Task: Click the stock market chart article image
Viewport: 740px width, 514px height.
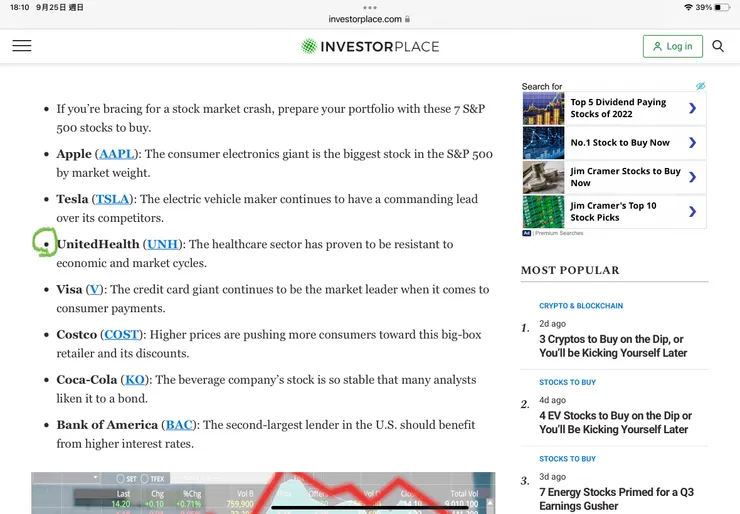Action: pyautogui.click(x=263, y=493)
